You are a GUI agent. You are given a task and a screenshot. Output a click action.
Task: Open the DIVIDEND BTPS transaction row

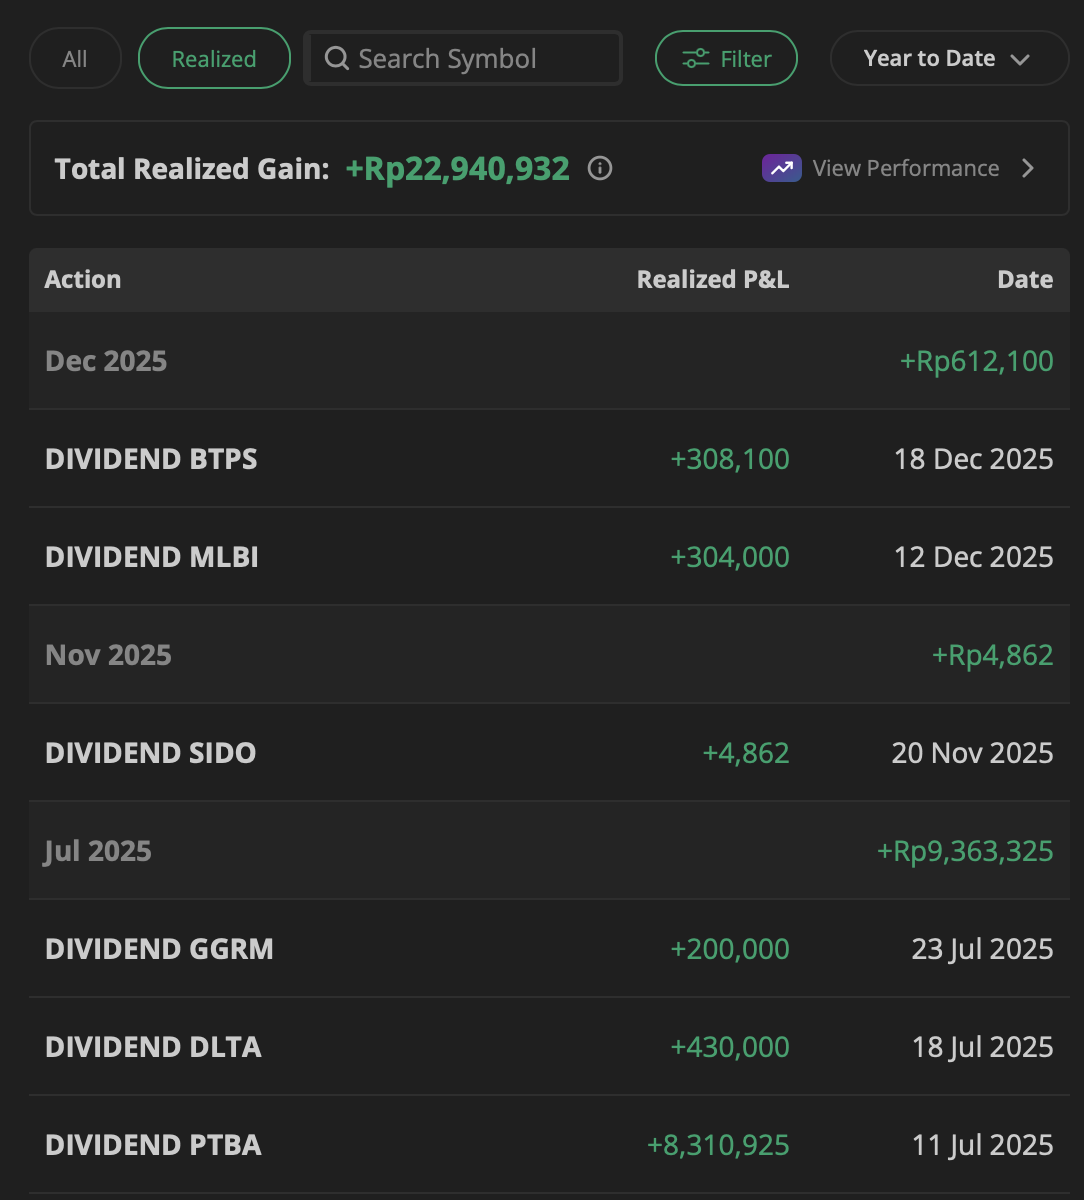coord(152,459)
